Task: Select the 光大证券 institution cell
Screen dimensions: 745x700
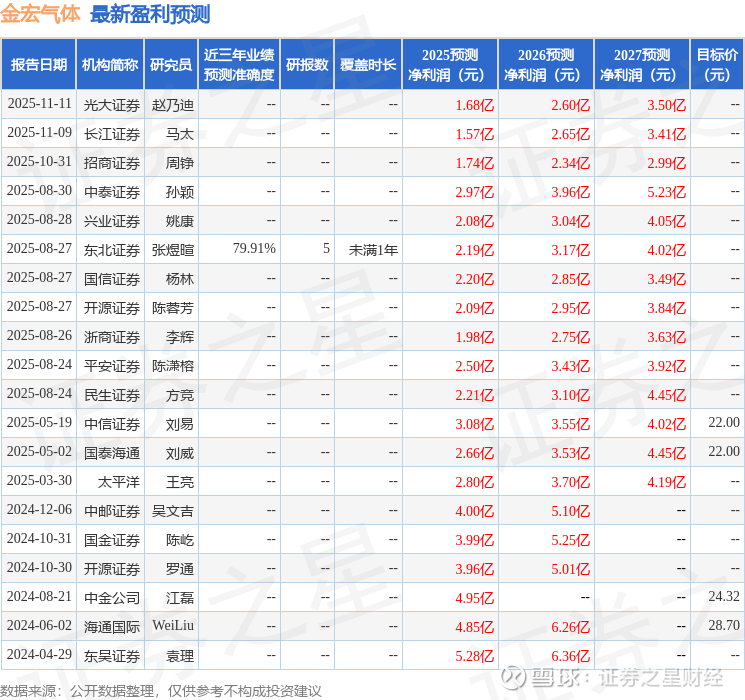Action: 112,105
